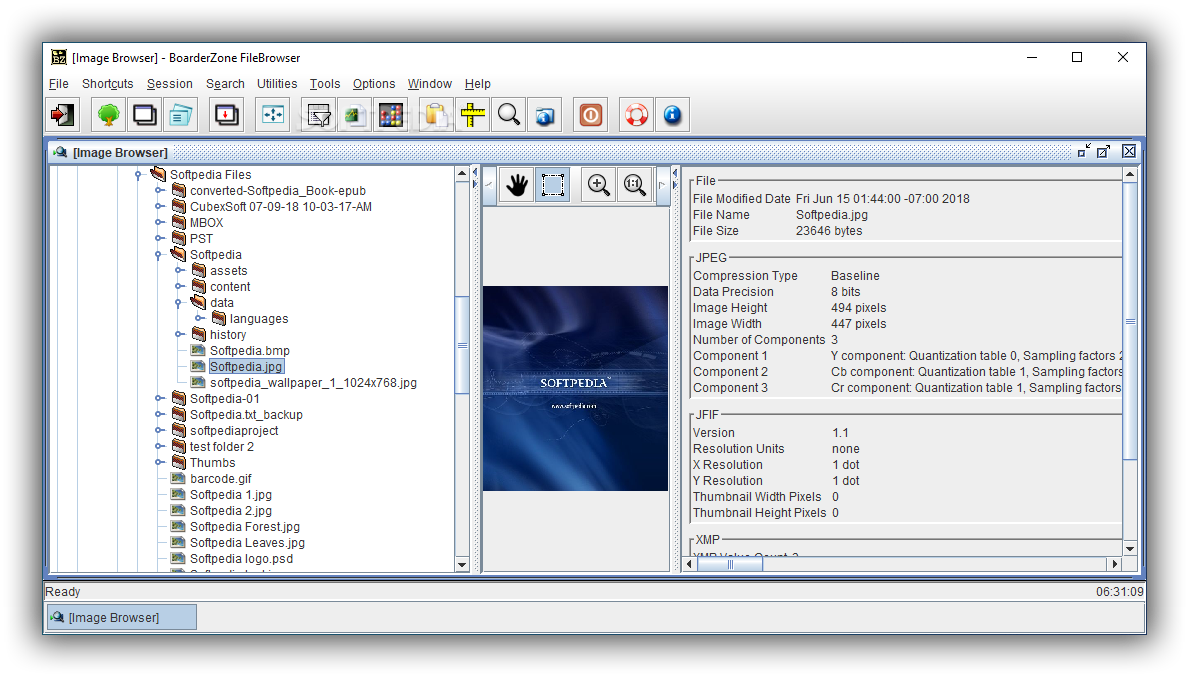Click the Softpedia image preview
Viewport: 1189px width, 677px height.
point(576,388)
